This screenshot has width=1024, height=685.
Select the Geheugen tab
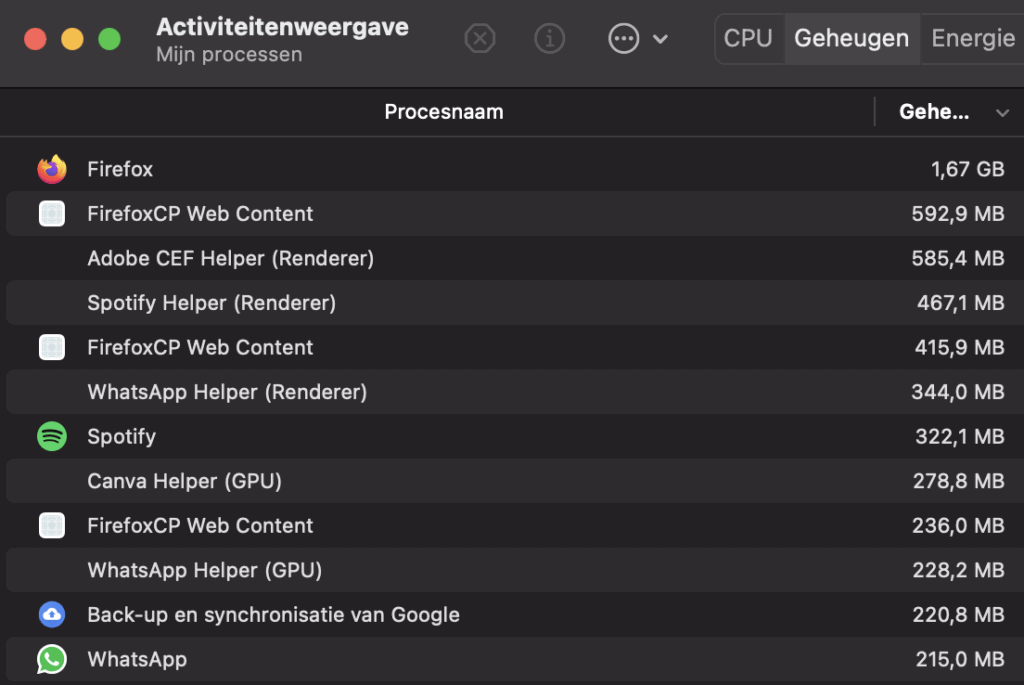point(852,39)
